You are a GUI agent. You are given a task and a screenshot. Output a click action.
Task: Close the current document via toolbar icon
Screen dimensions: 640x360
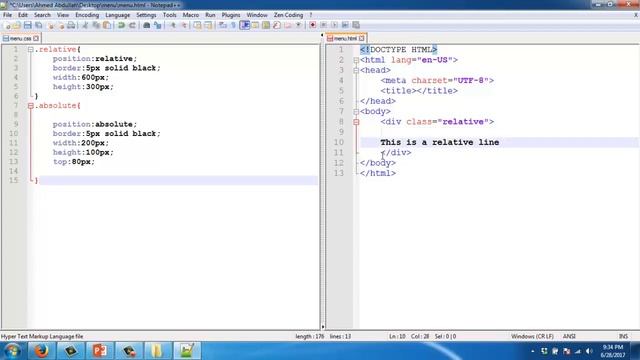[51, 25]
